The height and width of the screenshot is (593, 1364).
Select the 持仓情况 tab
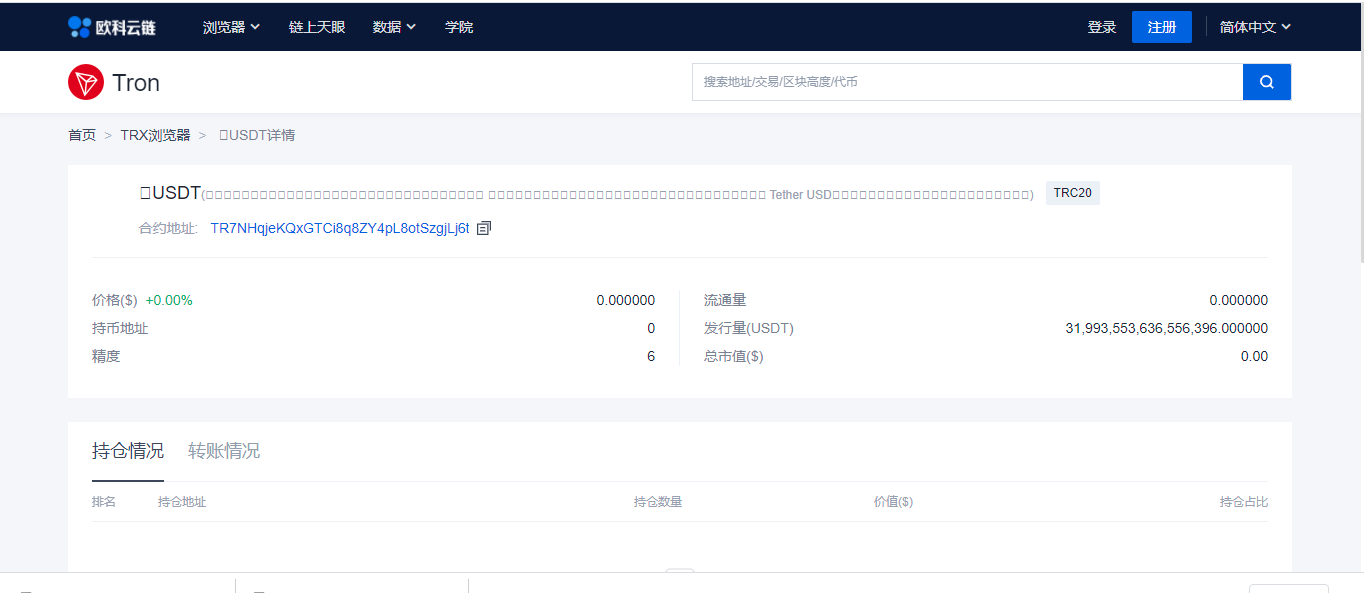pos(128,451)
